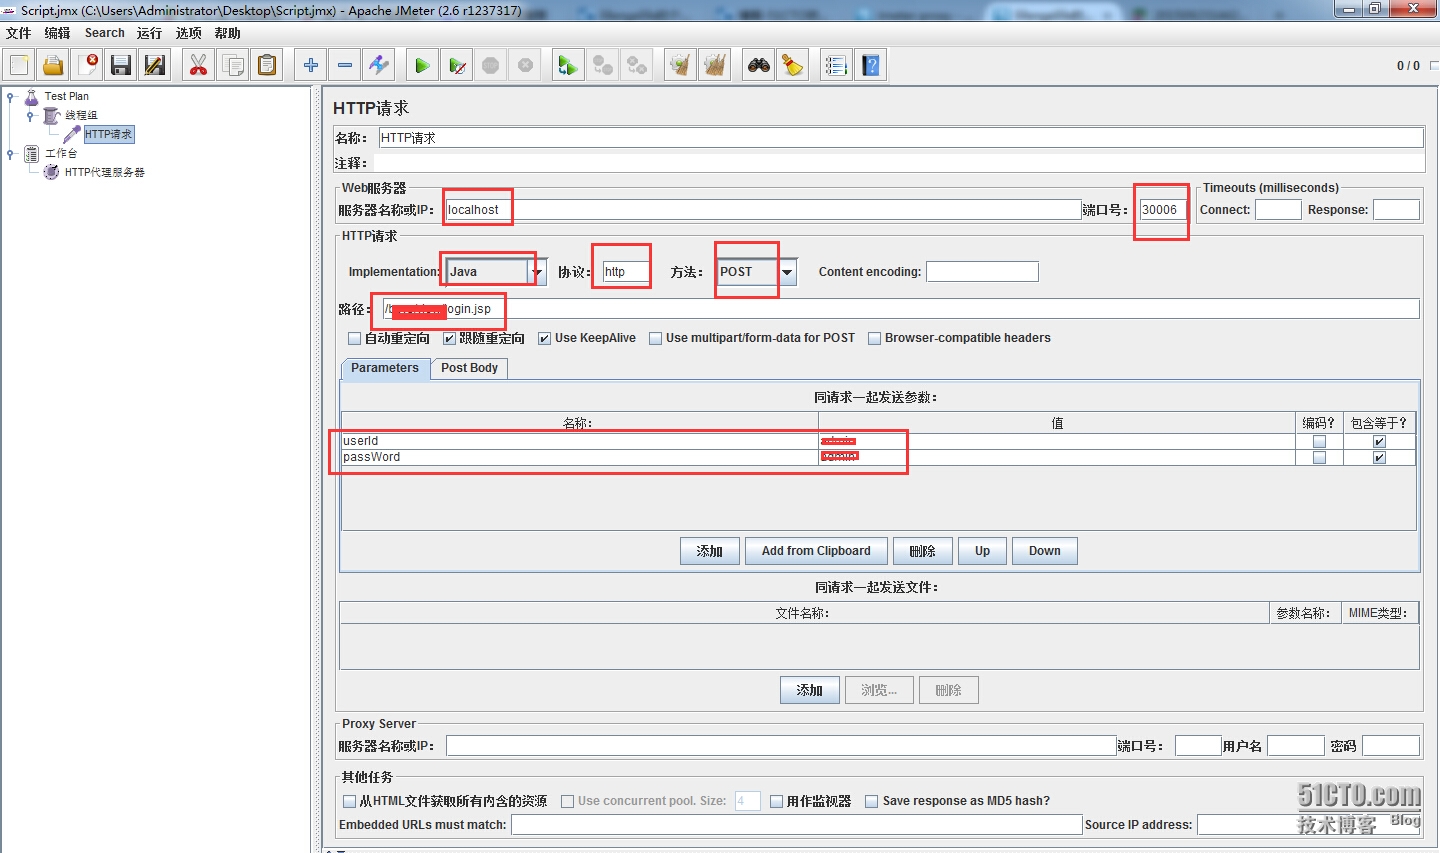Viewport: 1440px width, 853px height.
Task: Switch to the Post Body tab
Action: [469, 368]
